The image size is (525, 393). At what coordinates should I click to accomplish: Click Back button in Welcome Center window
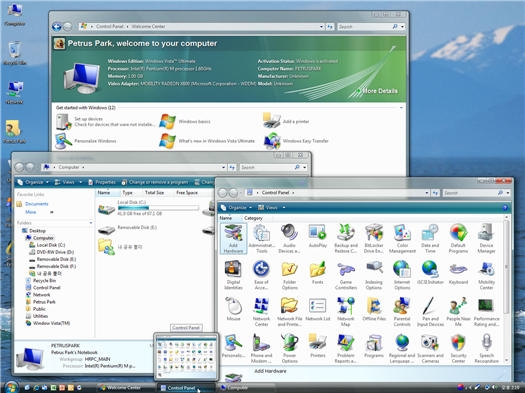57,26
